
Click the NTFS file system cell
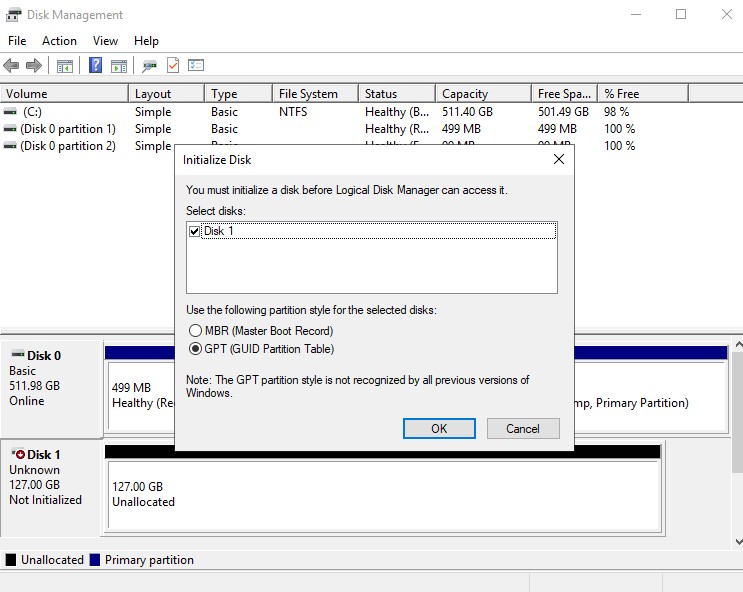point(293,112)
